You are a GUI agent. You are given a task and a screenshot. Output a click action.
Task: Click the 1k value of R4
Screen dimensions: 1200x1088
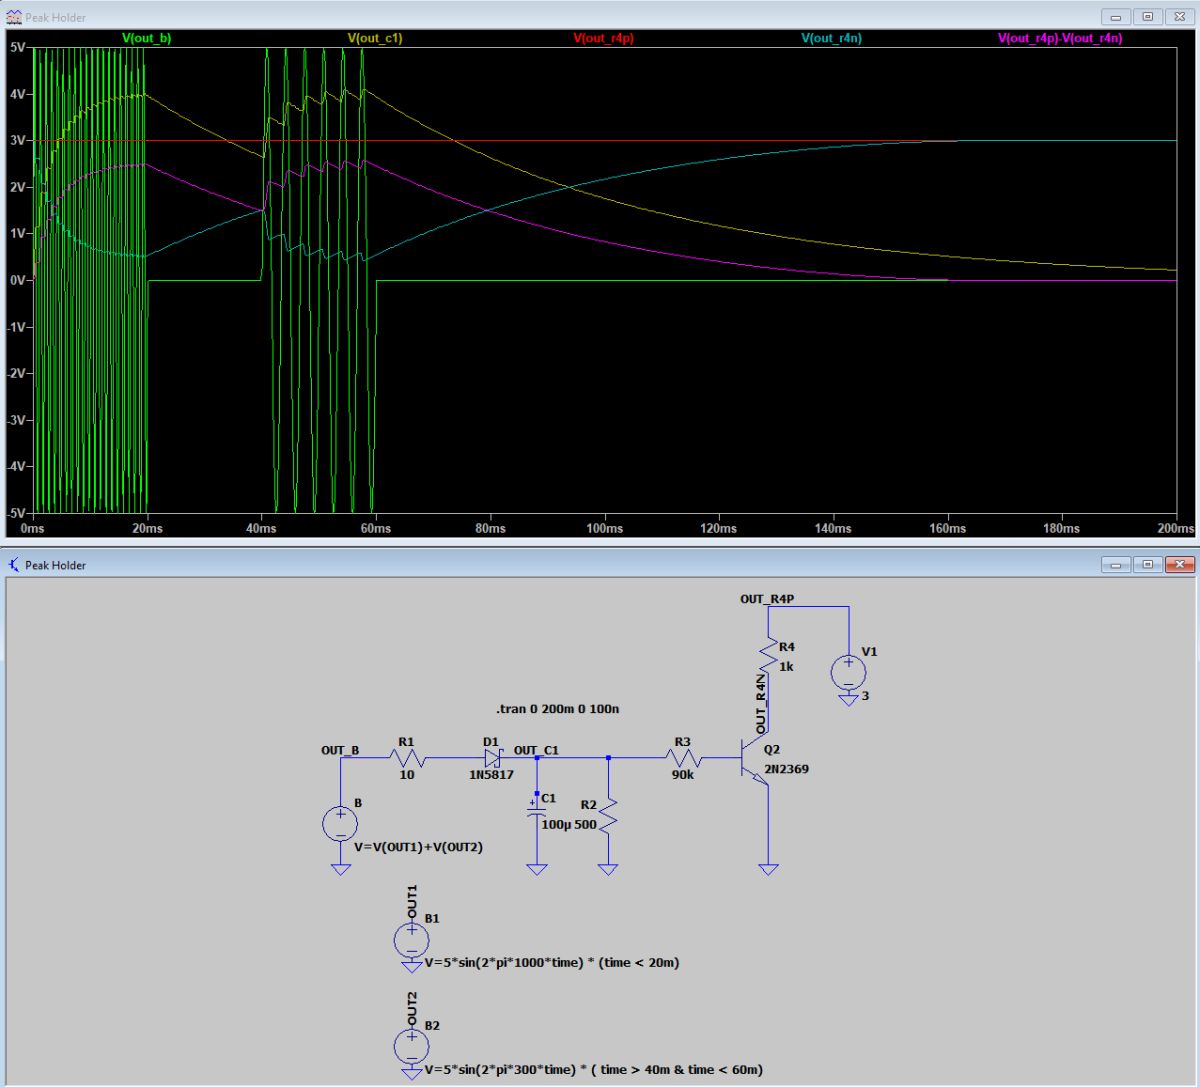pos(786,666)
